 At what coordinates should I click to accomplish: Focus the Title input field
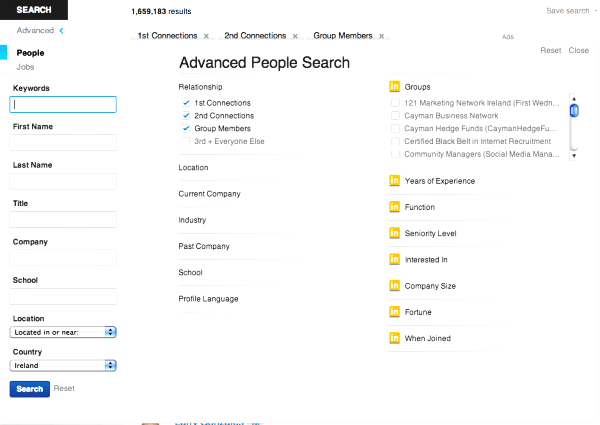coord(63,220)
